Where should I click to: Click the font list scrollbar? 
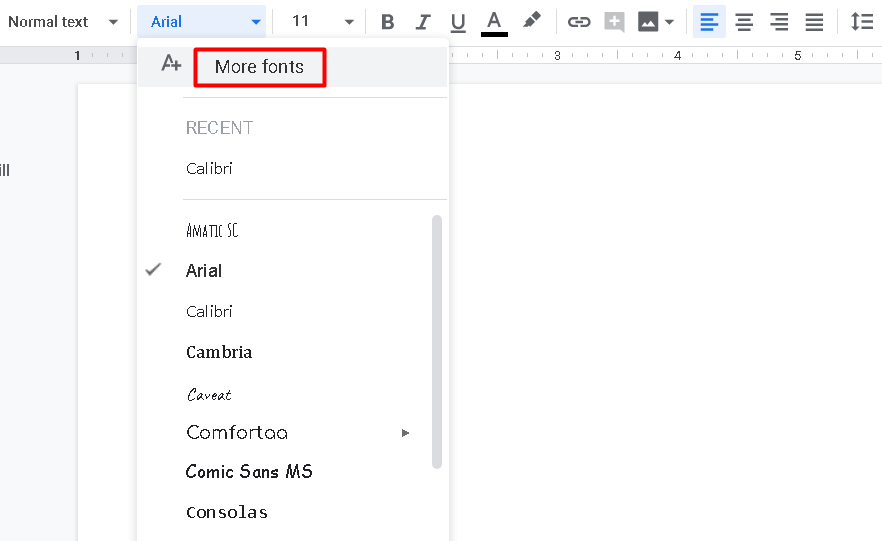[437, 341]
